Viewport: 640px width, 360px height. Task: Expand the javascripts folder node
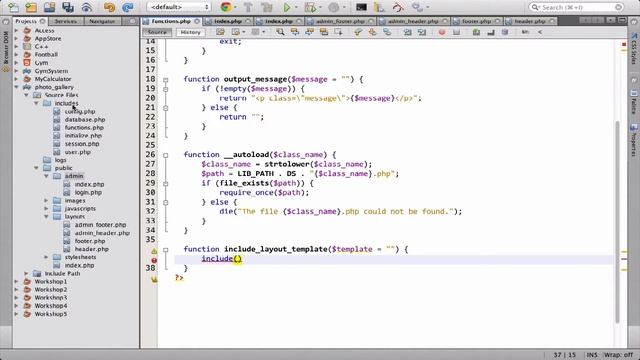tap(46, 209)
